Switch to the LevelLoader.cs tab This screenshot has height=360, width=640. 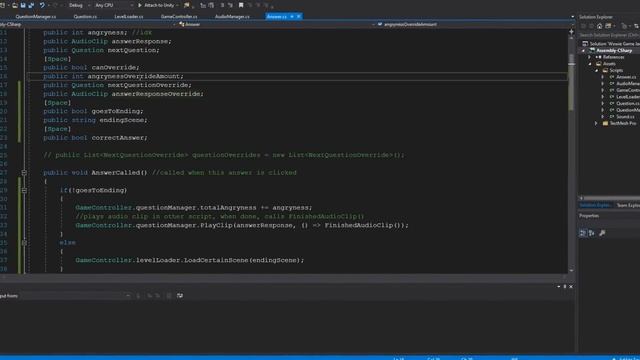tap(129, 17)
